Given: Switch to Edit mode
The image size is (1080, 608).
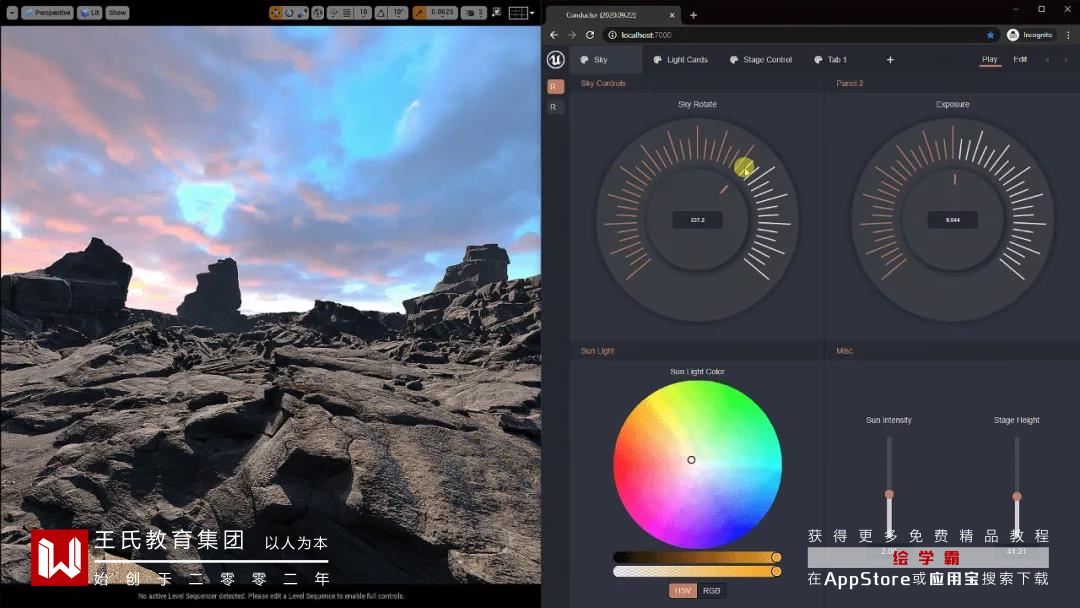Looking at the screenshot, I should pyautogui.click(x=1020, y=59).
